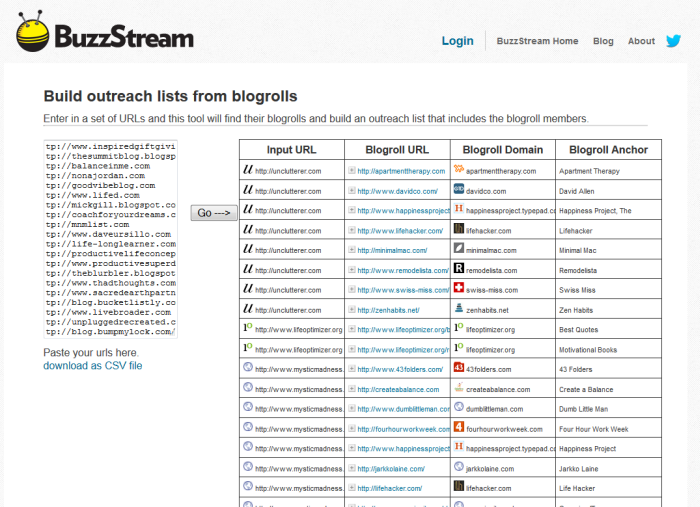Select 'David Allen' anchor text
Image resolution: width=700 pixels, height=507 pixels.
(576, 191)
